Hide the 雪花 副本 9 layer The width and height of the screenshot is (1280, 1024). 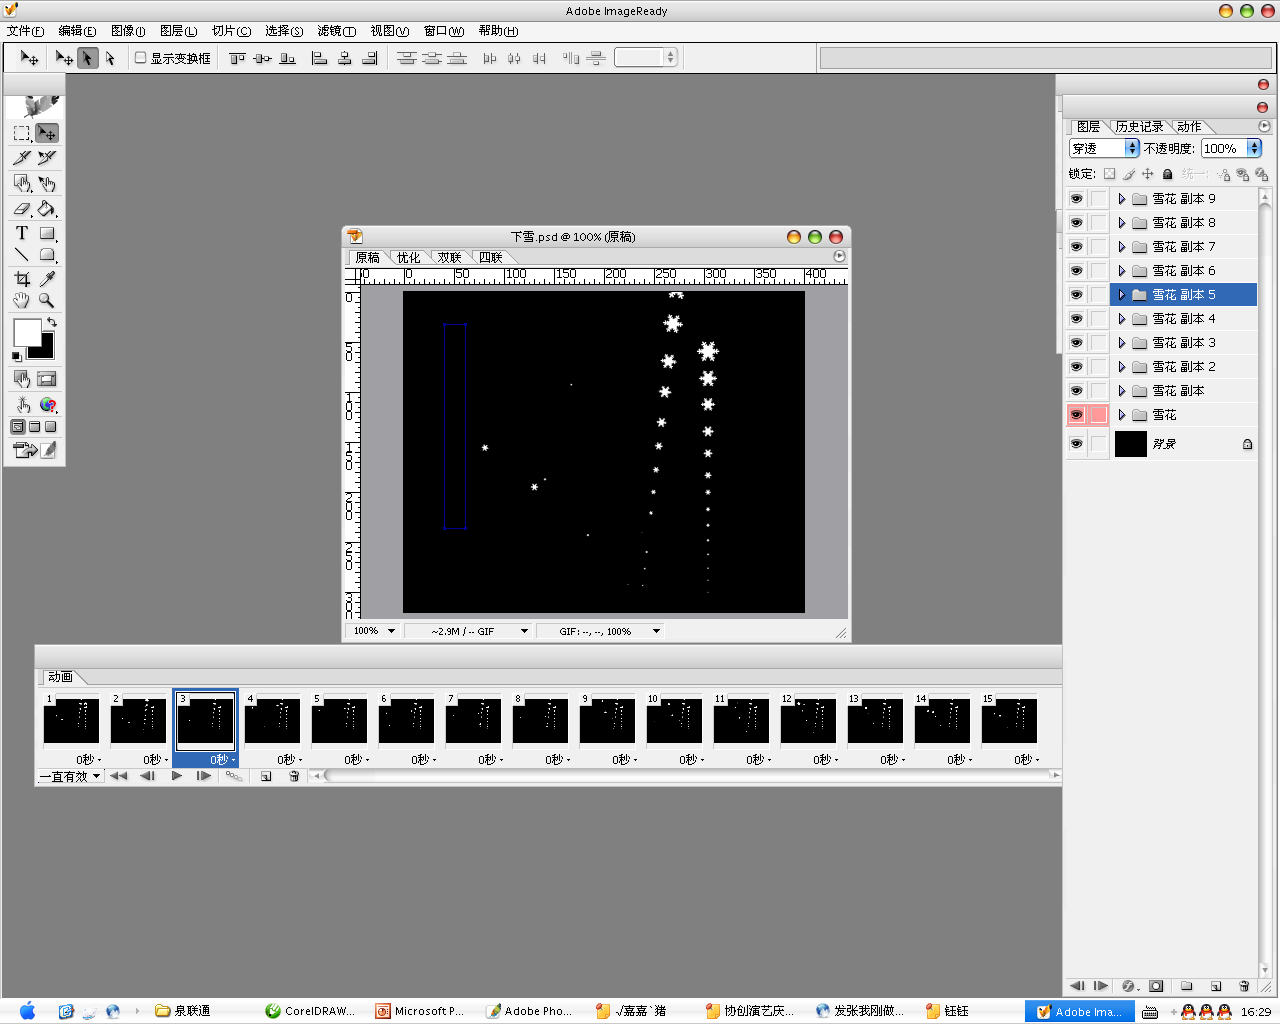tap(1076, 199)
